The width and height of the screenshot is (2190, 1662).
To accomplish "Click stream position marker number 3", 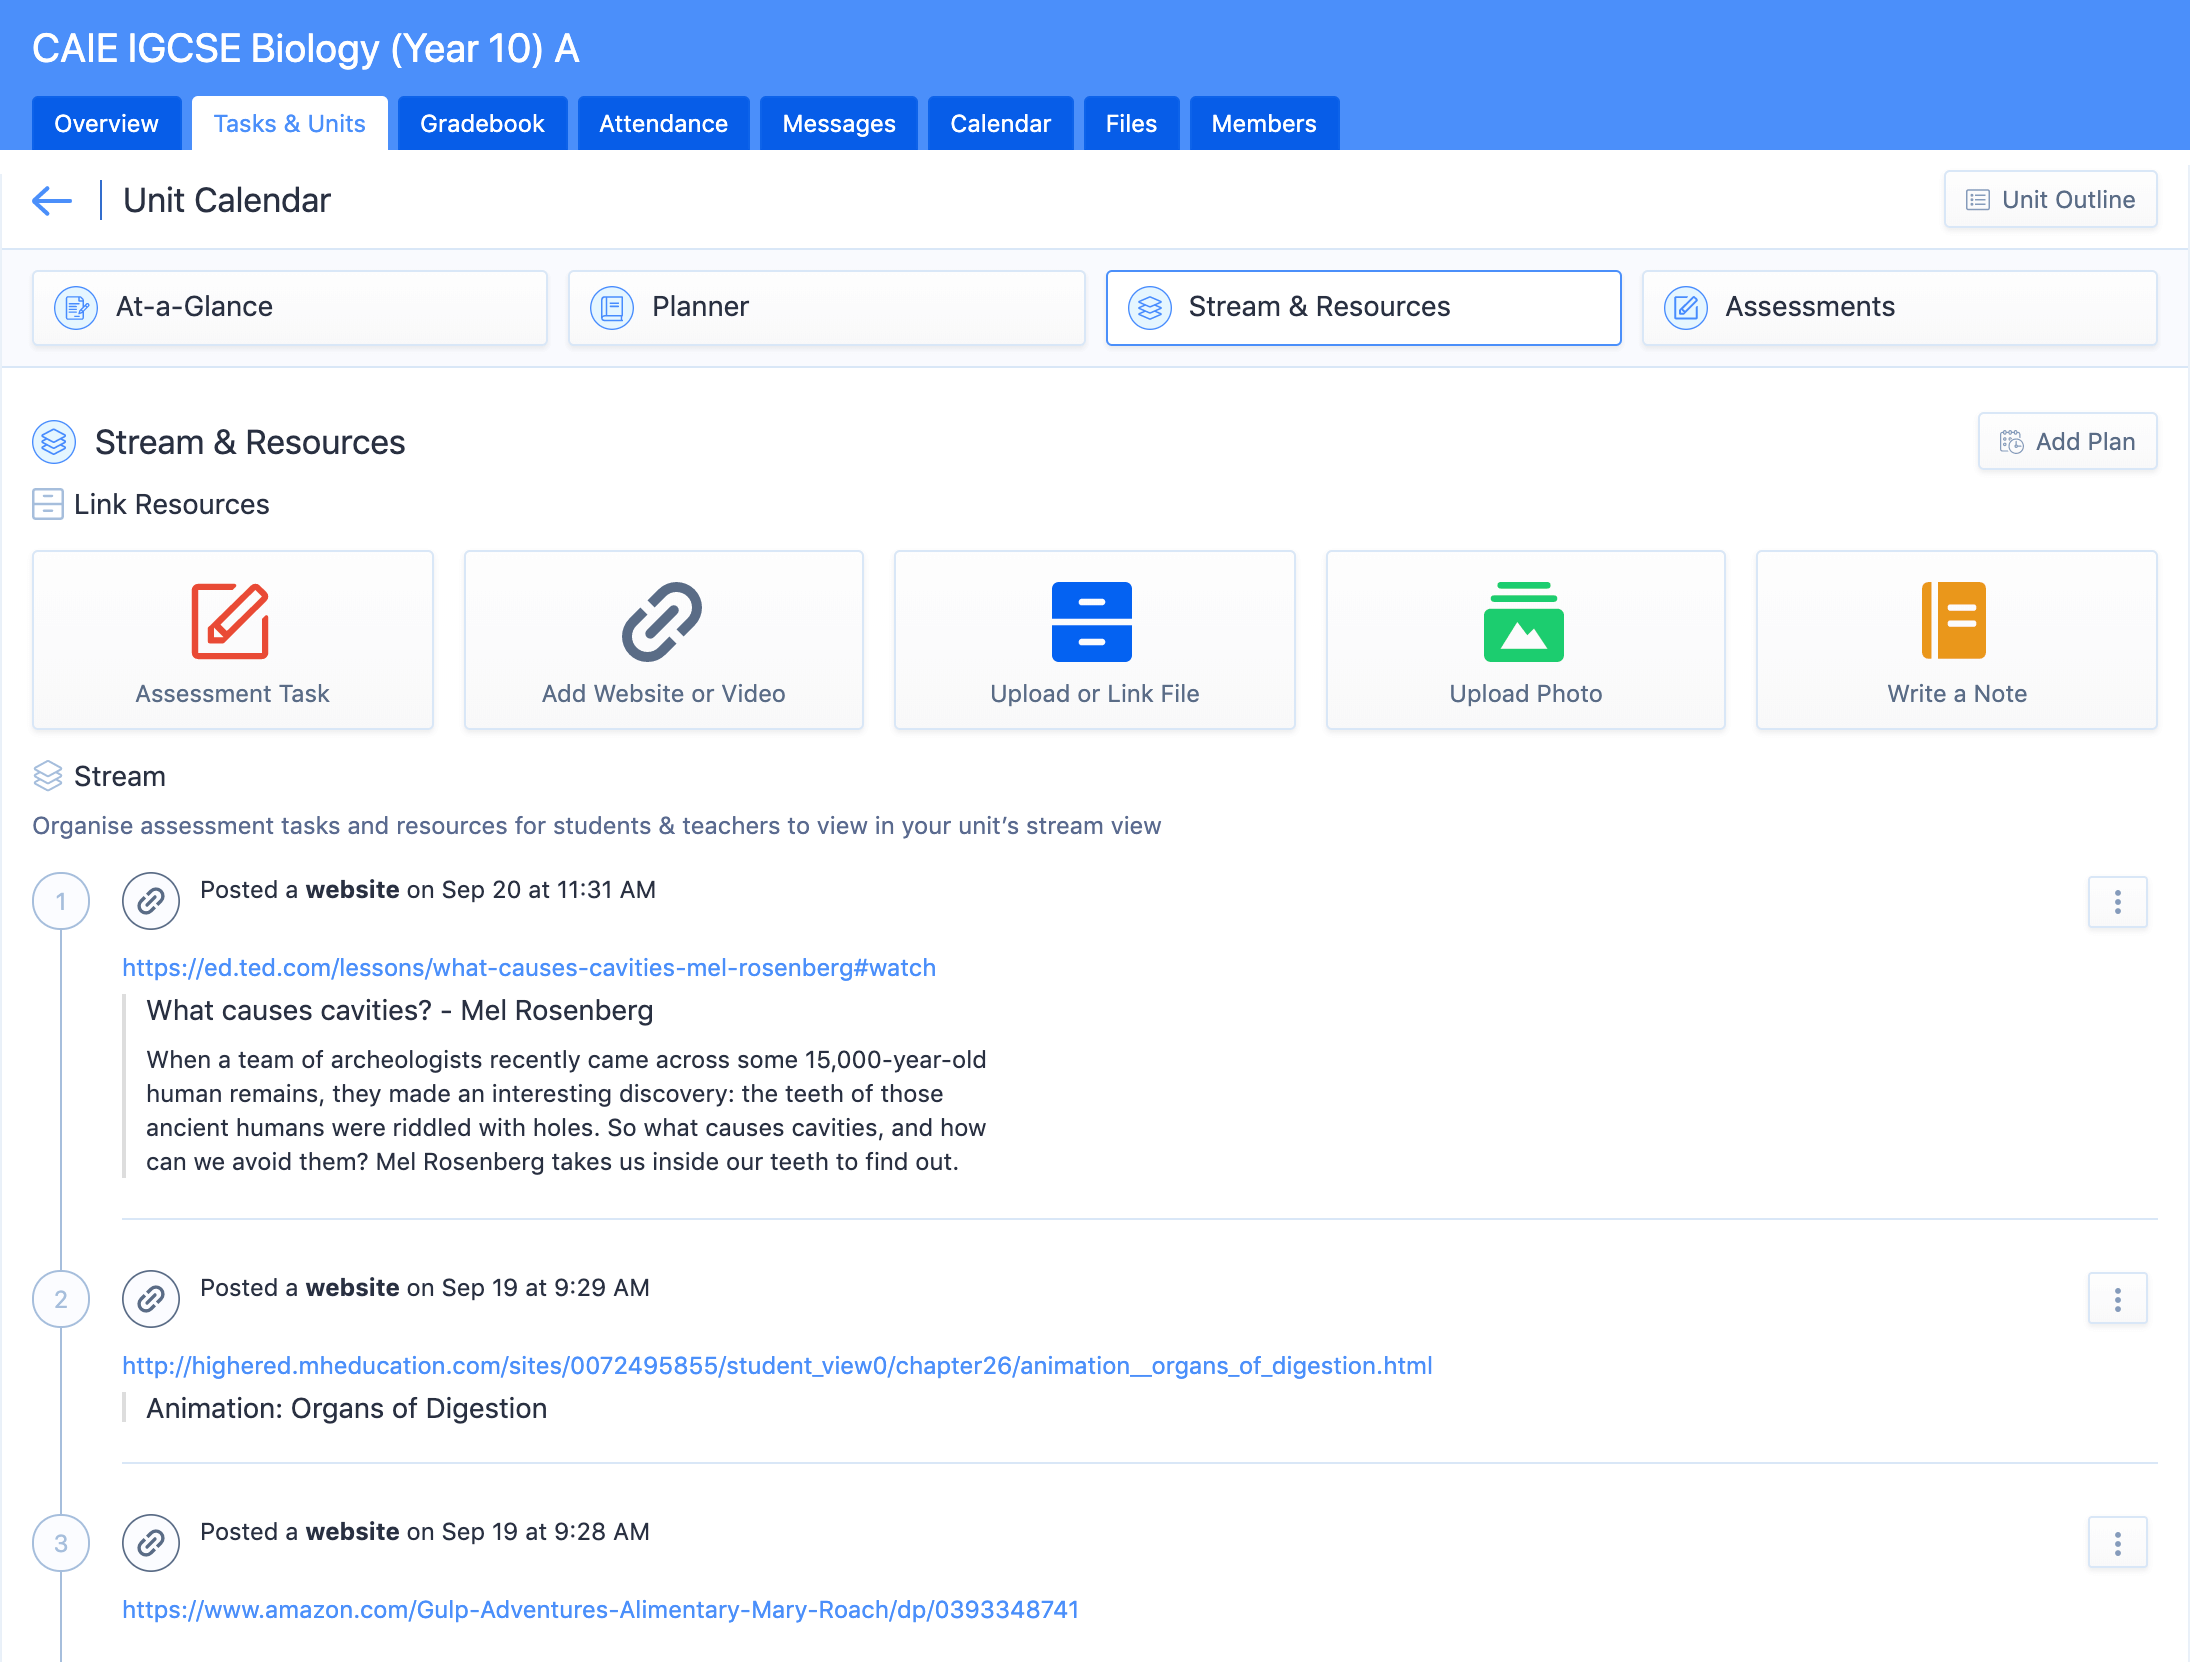I will click(61, 1543).
